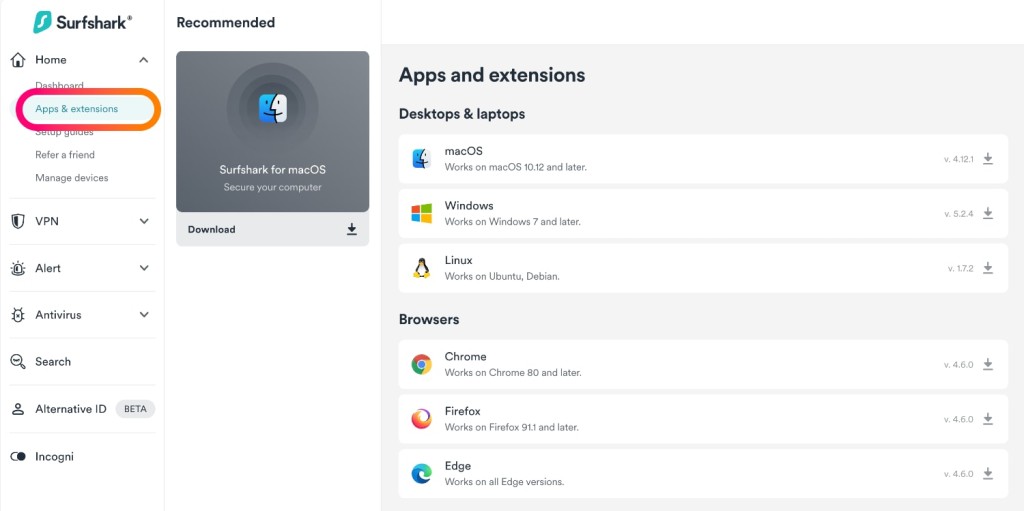This screenshot has height=511, width=1024.
Task: Expand the VPN section chevron
Action: click(144, 221)
